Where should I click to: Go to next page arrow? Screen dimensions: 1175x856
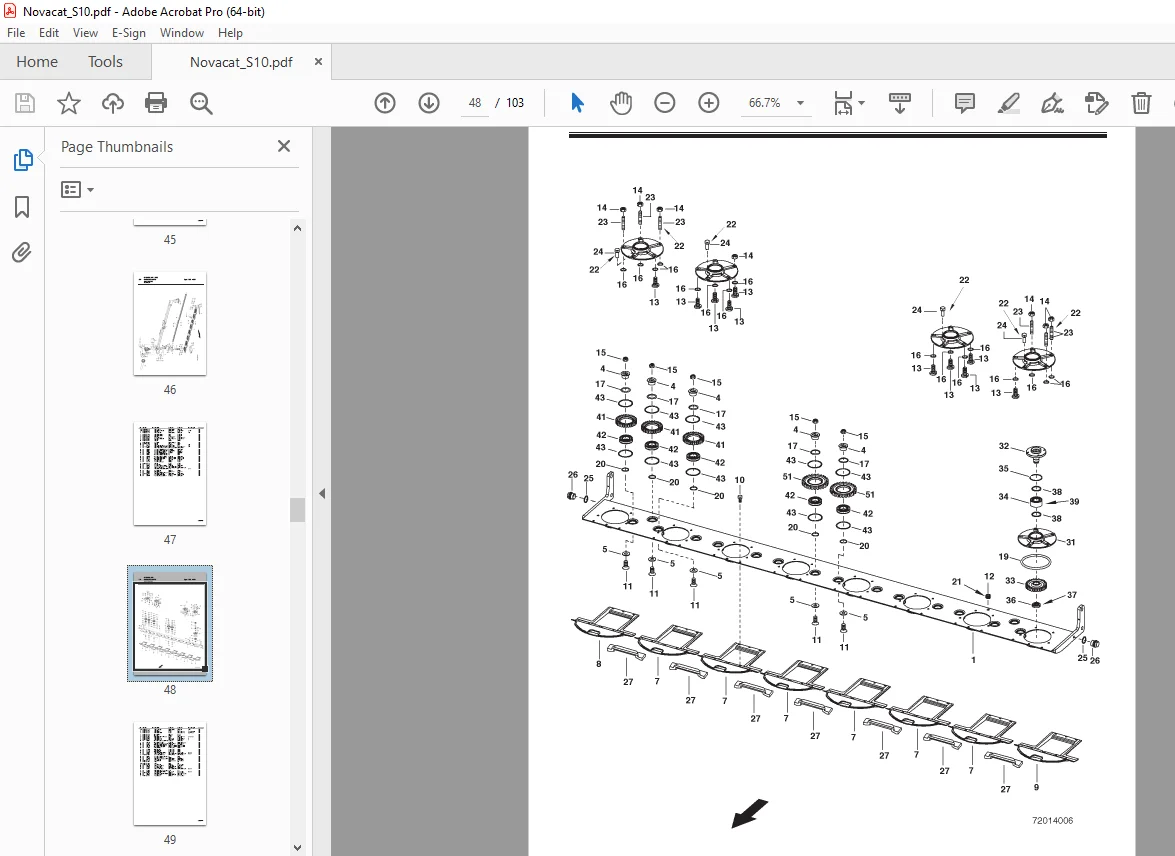(429, 103)
